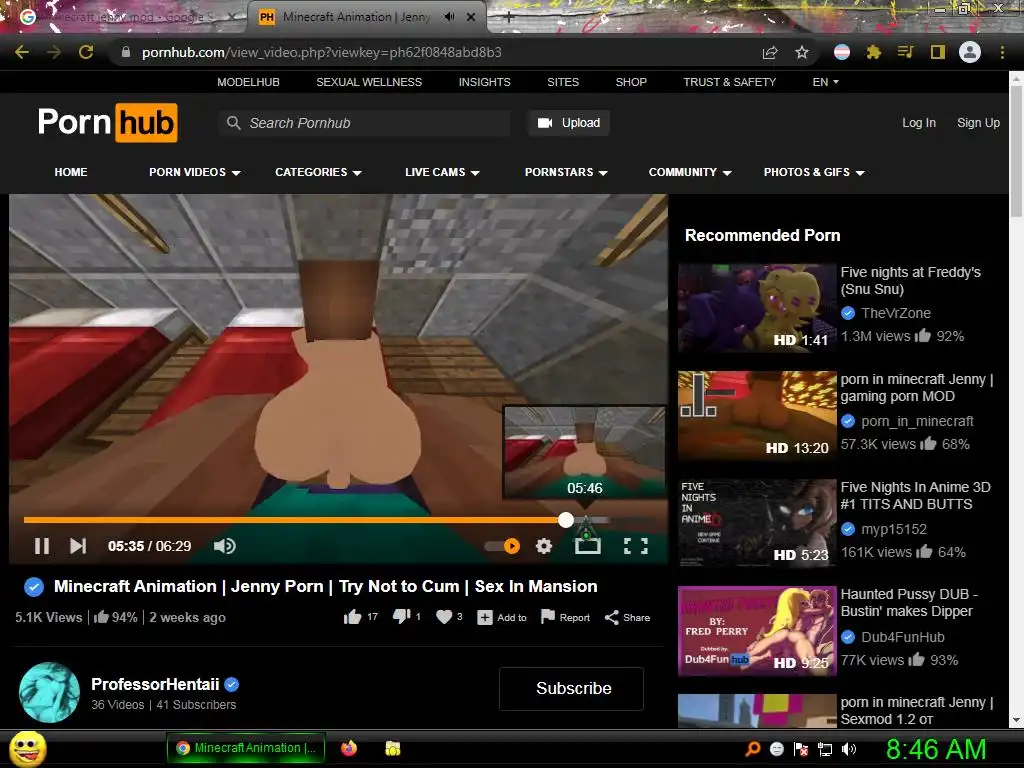
Task: Open Five Nights In Anime 3D video title
Action: 916,496
